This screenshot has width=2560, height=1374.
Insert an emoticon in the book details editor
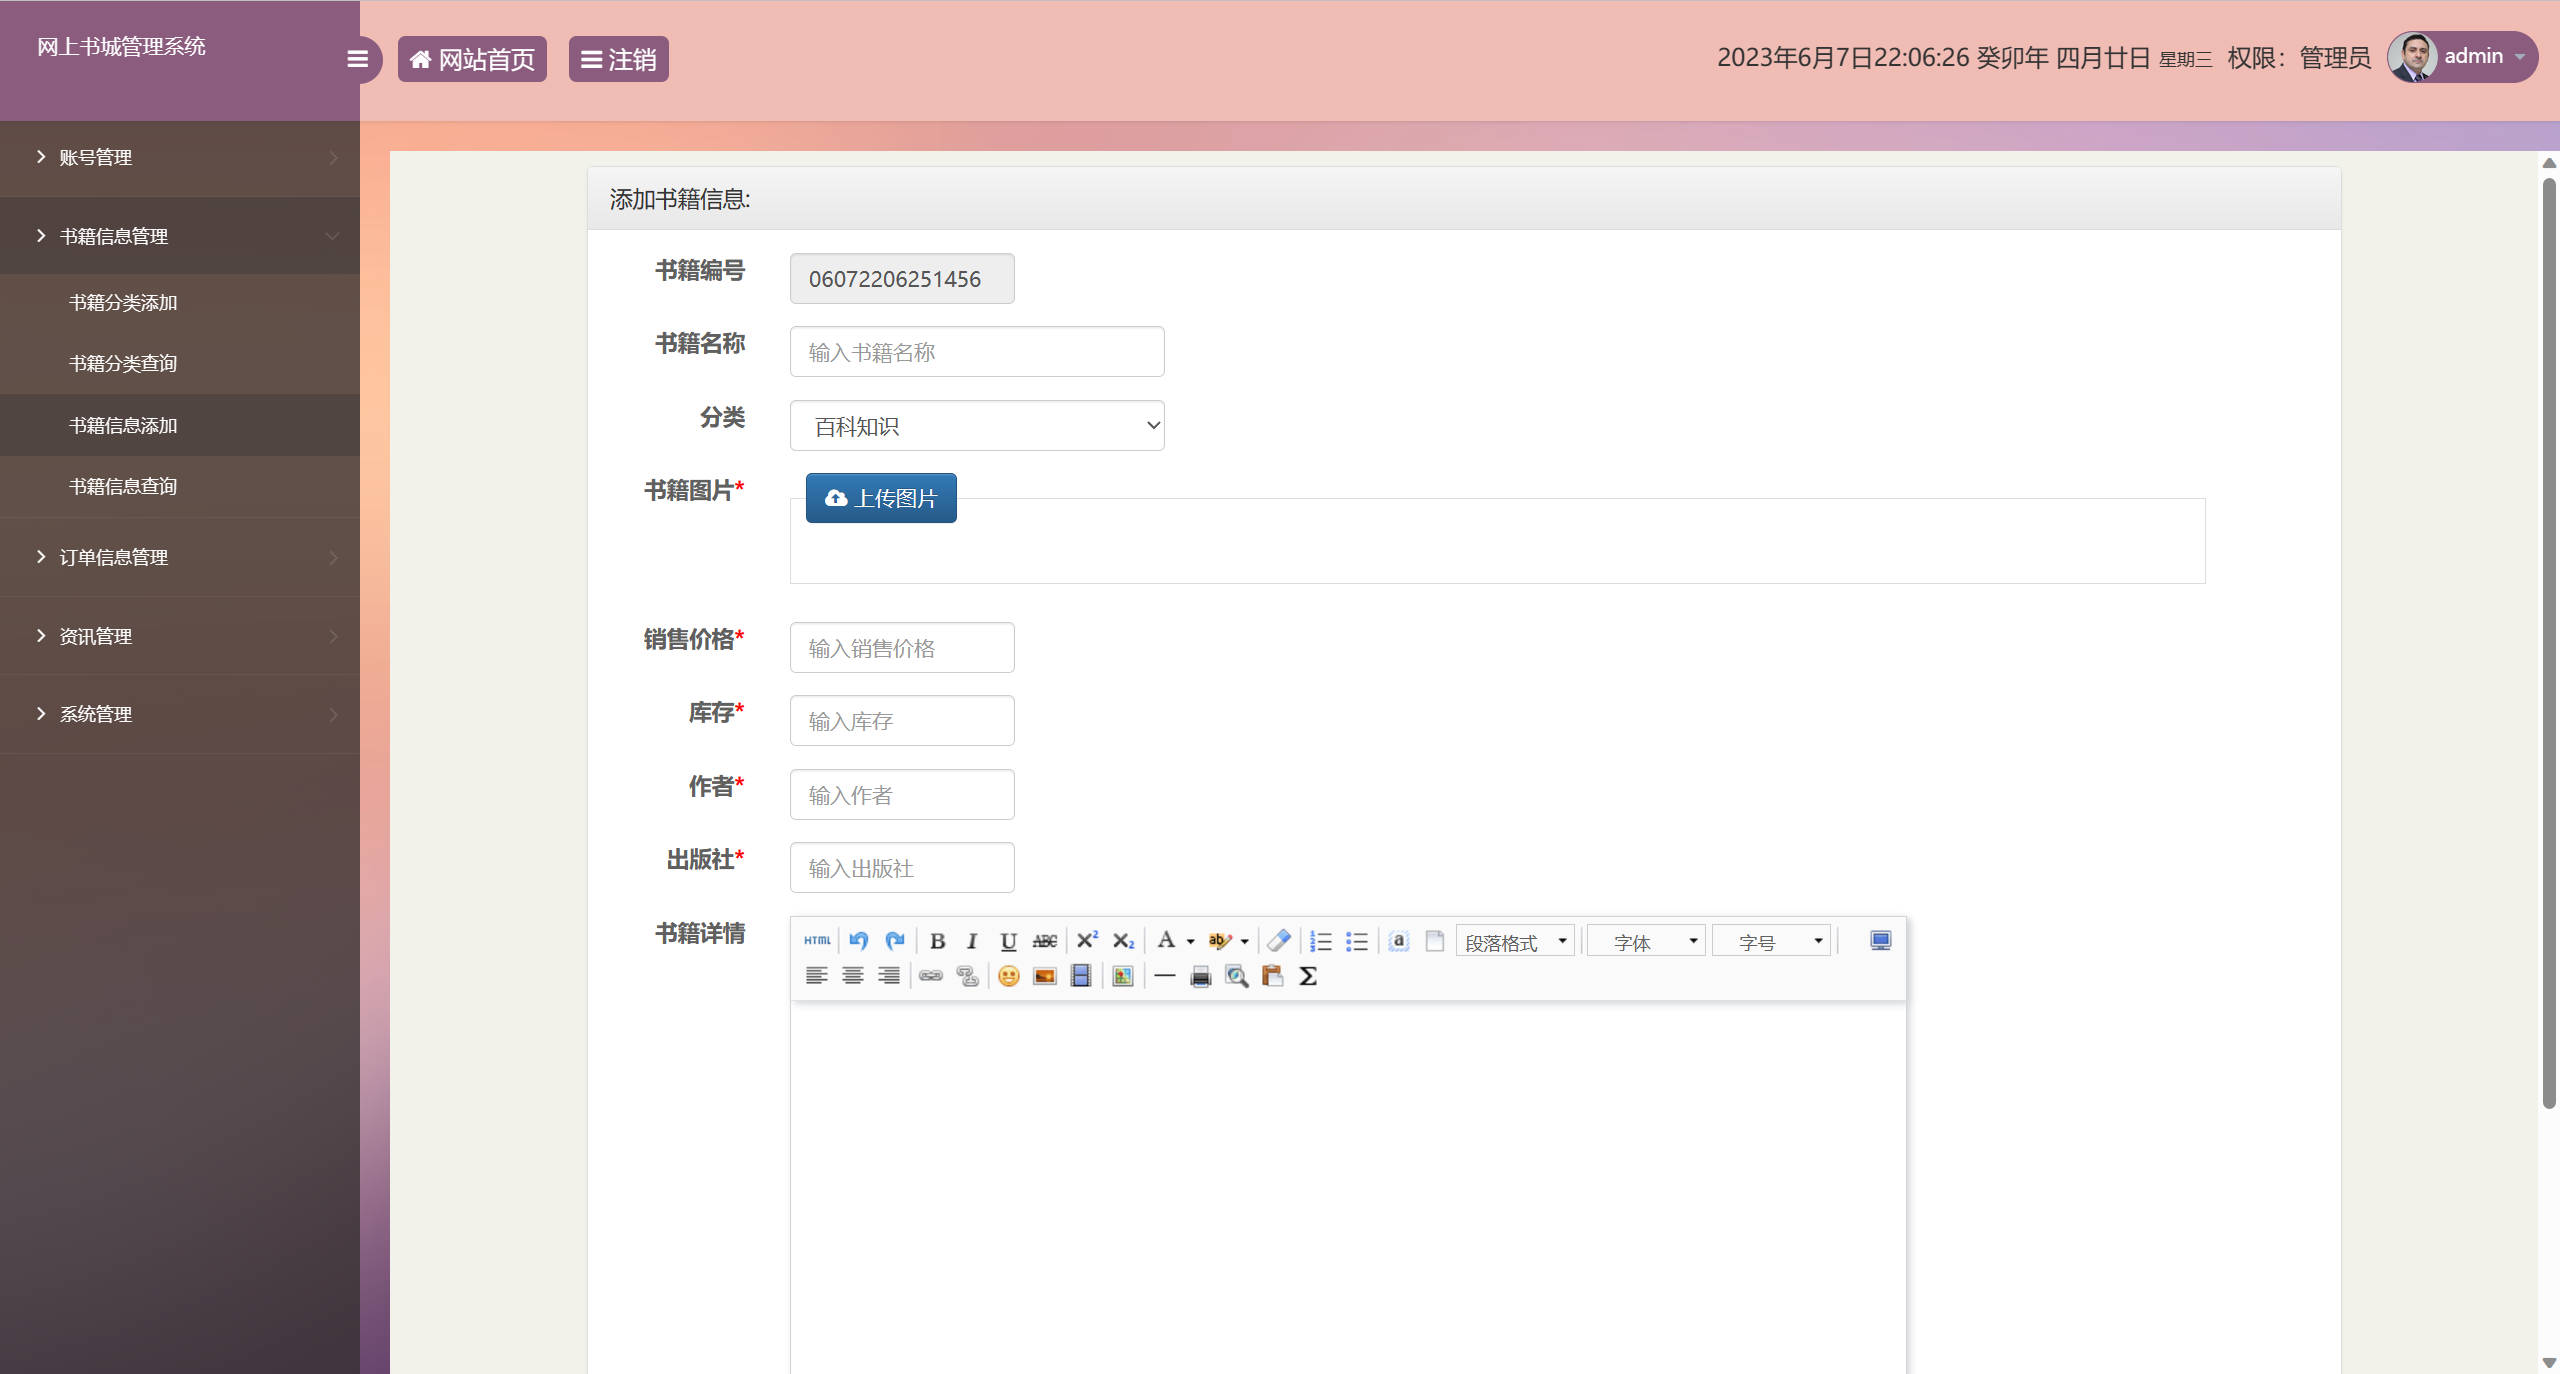[x=1008, y=976]
